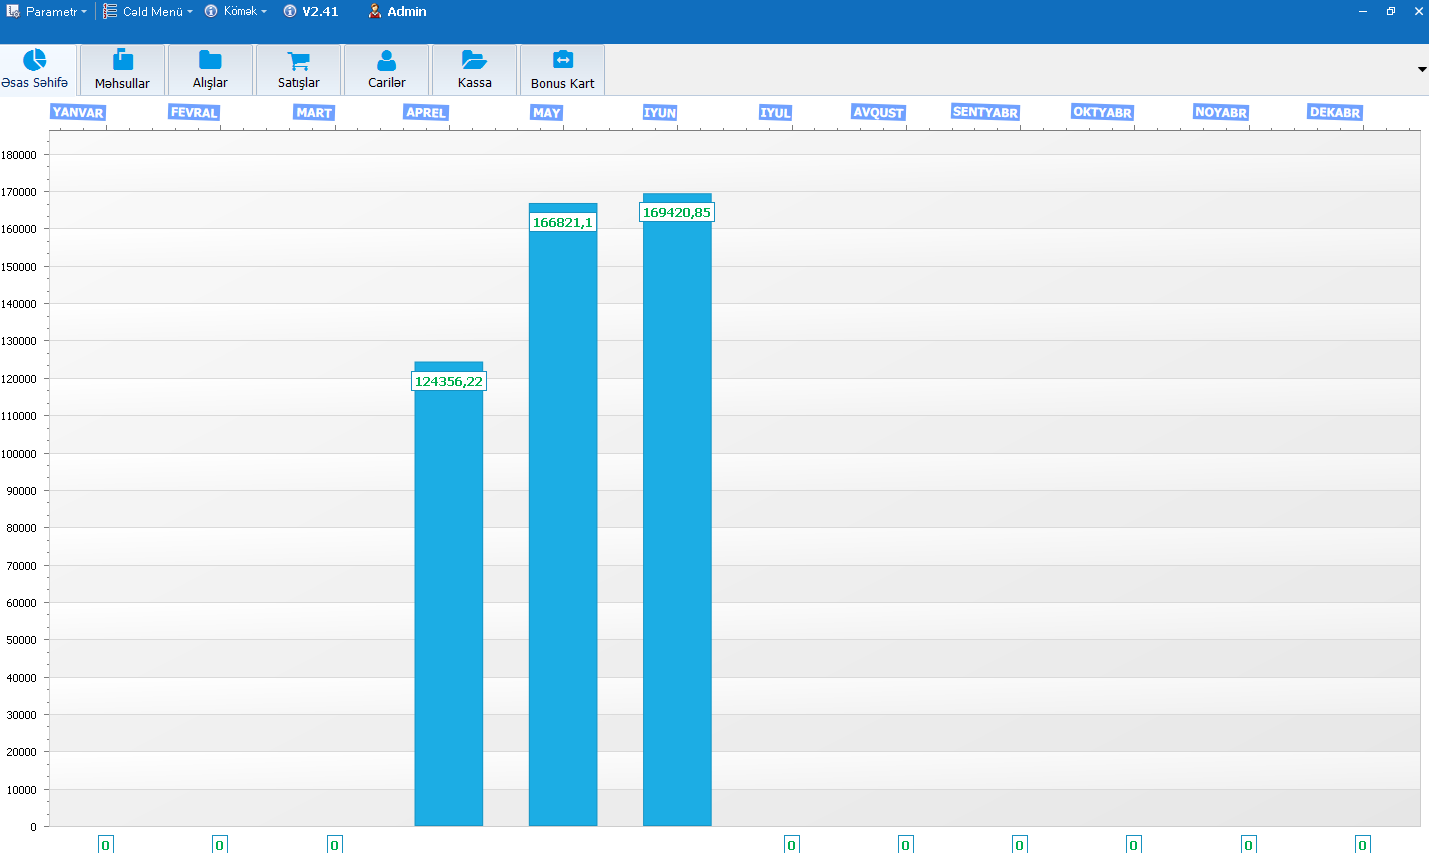Click the NOYABR month label

1221,112
